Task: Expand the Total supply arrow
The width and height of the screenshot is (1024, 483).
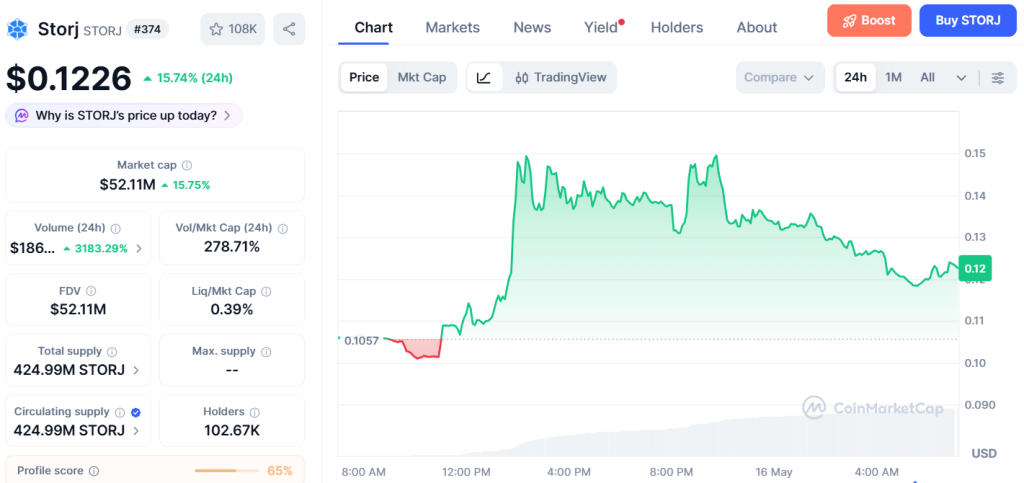Action: 136,370
